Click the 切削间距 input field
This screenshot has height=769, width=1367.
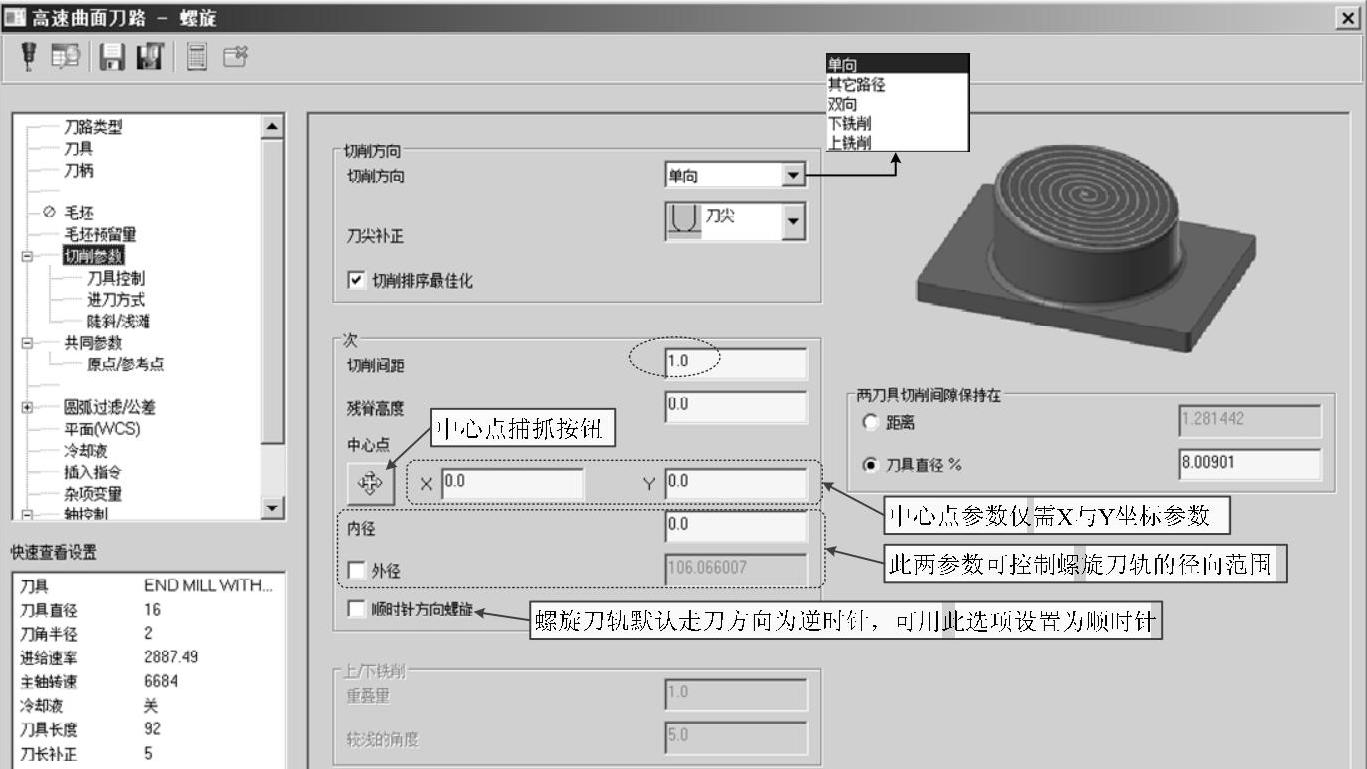(x=735, y=363)
